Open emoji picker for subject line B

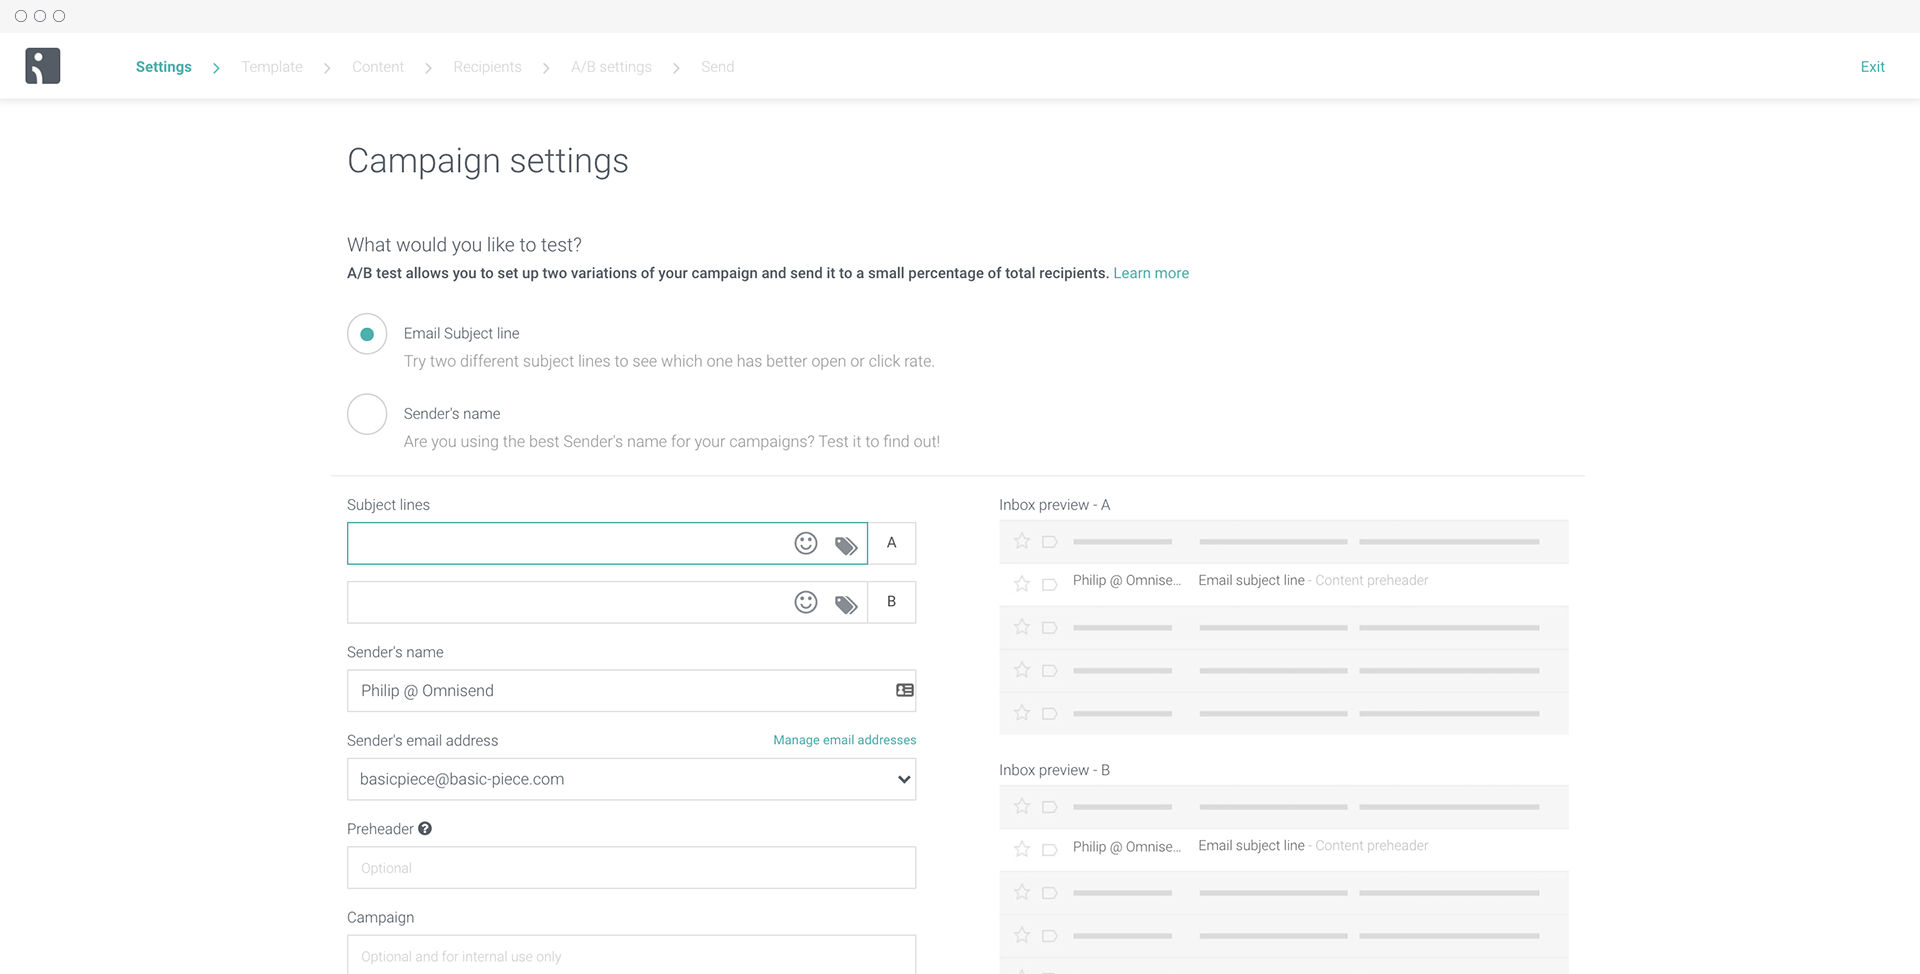[x=806, y=602]
